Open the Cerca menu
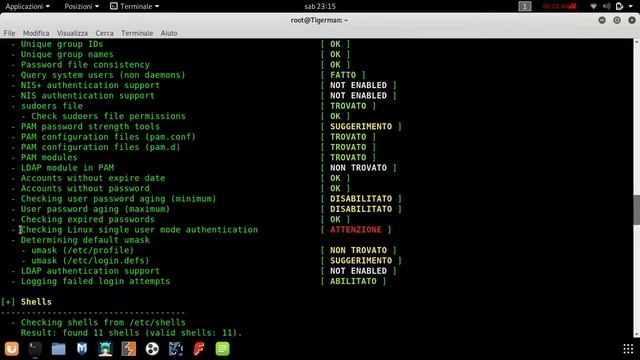The image size is (640, 360). pos(104,33)
